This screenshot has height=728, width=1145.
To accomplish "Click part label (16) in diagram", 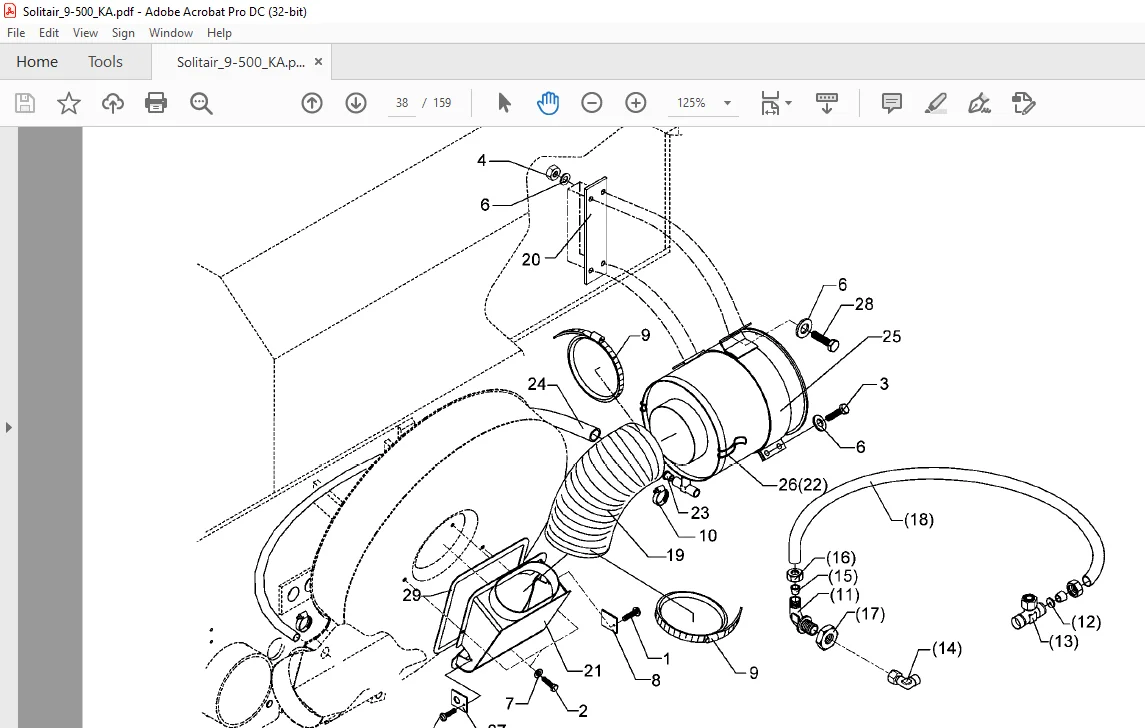I will click(841, 559).
